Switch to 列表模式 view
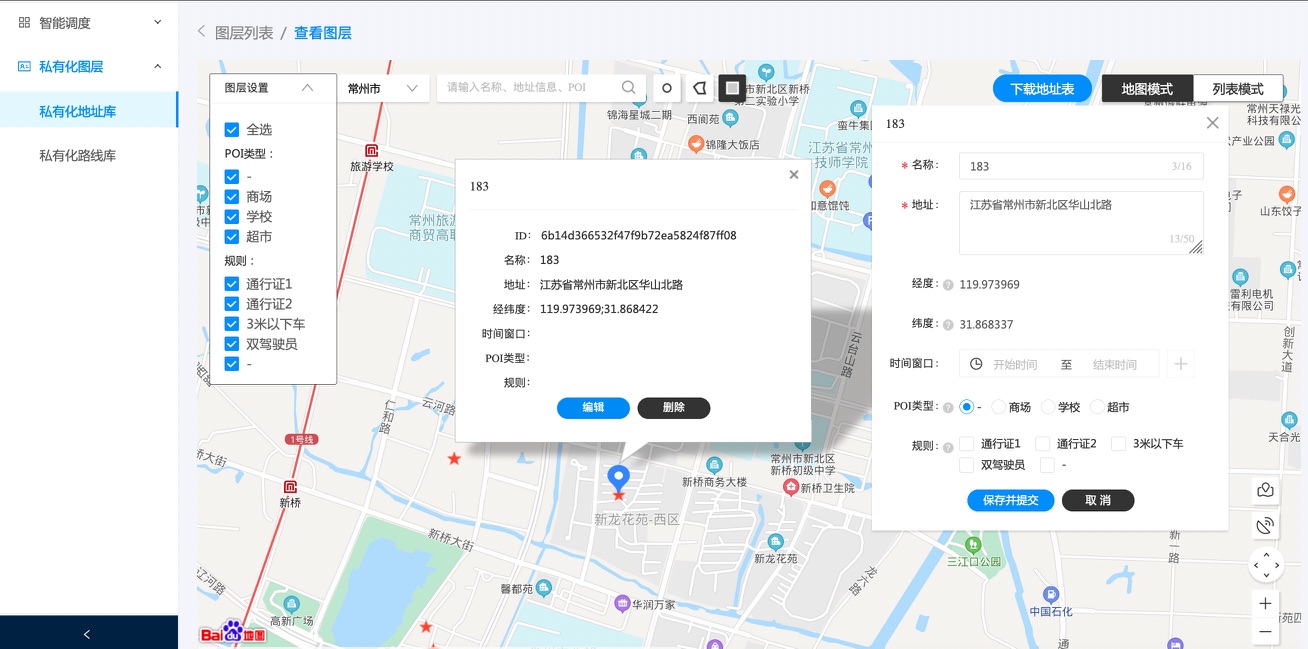The height and width of the screenshot is (649, 1308). 1238,89
